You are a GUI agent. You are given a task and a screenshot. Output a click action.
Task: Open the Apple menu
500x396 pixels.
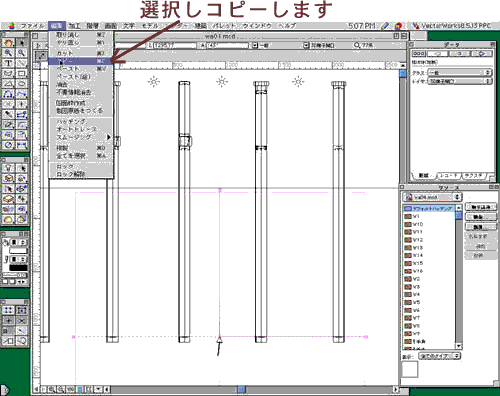(x=11, y=26)
